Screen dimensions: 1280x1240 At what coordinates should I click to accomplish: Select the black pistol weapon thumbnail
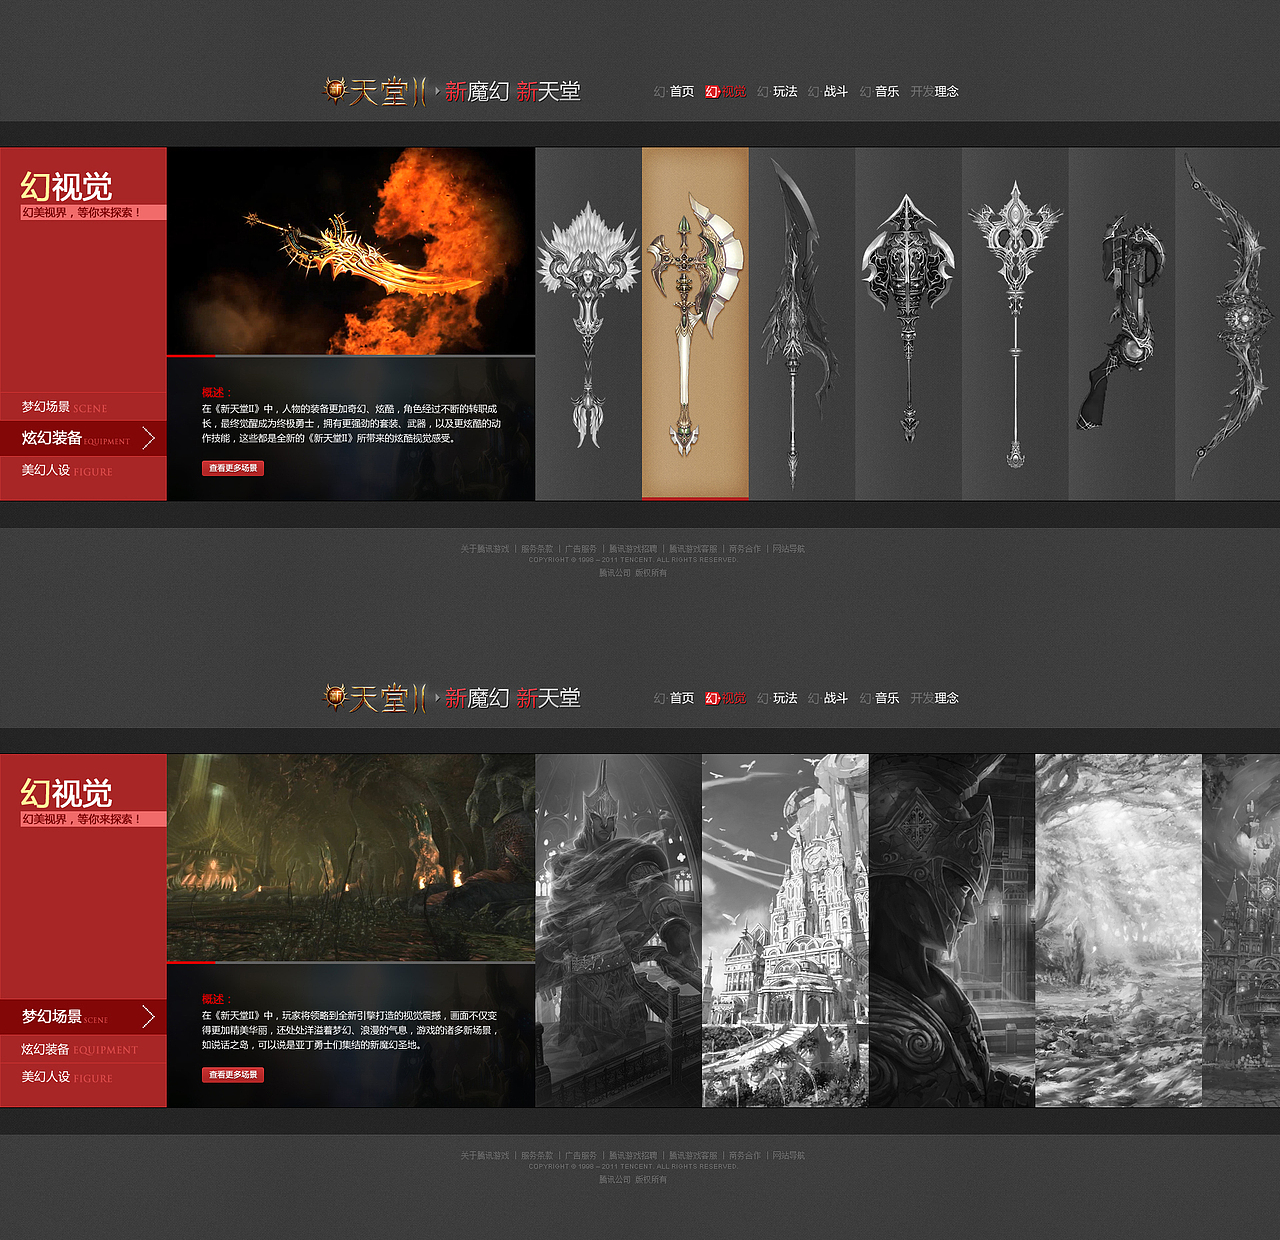(1121, 324)
